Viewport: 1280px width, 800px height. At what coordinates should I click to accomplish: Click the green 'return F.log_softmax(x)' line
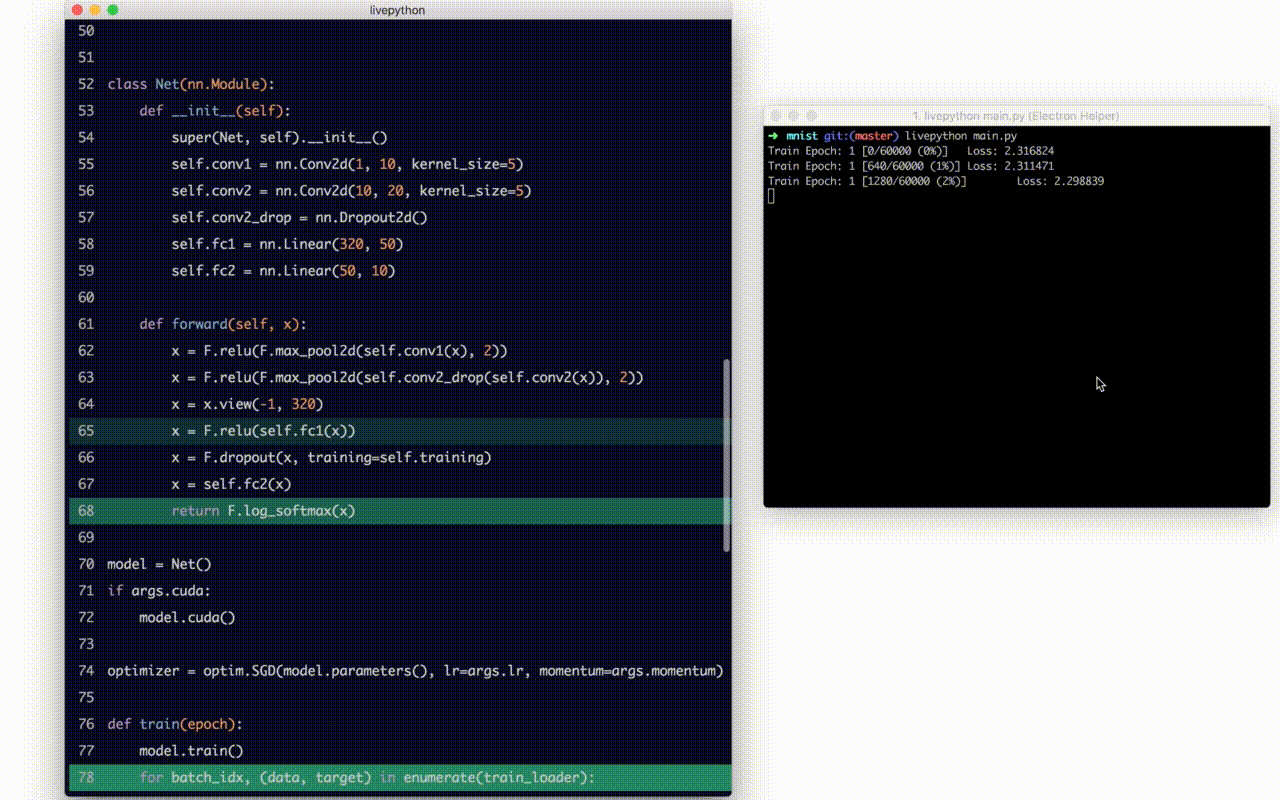click(398, 511)
